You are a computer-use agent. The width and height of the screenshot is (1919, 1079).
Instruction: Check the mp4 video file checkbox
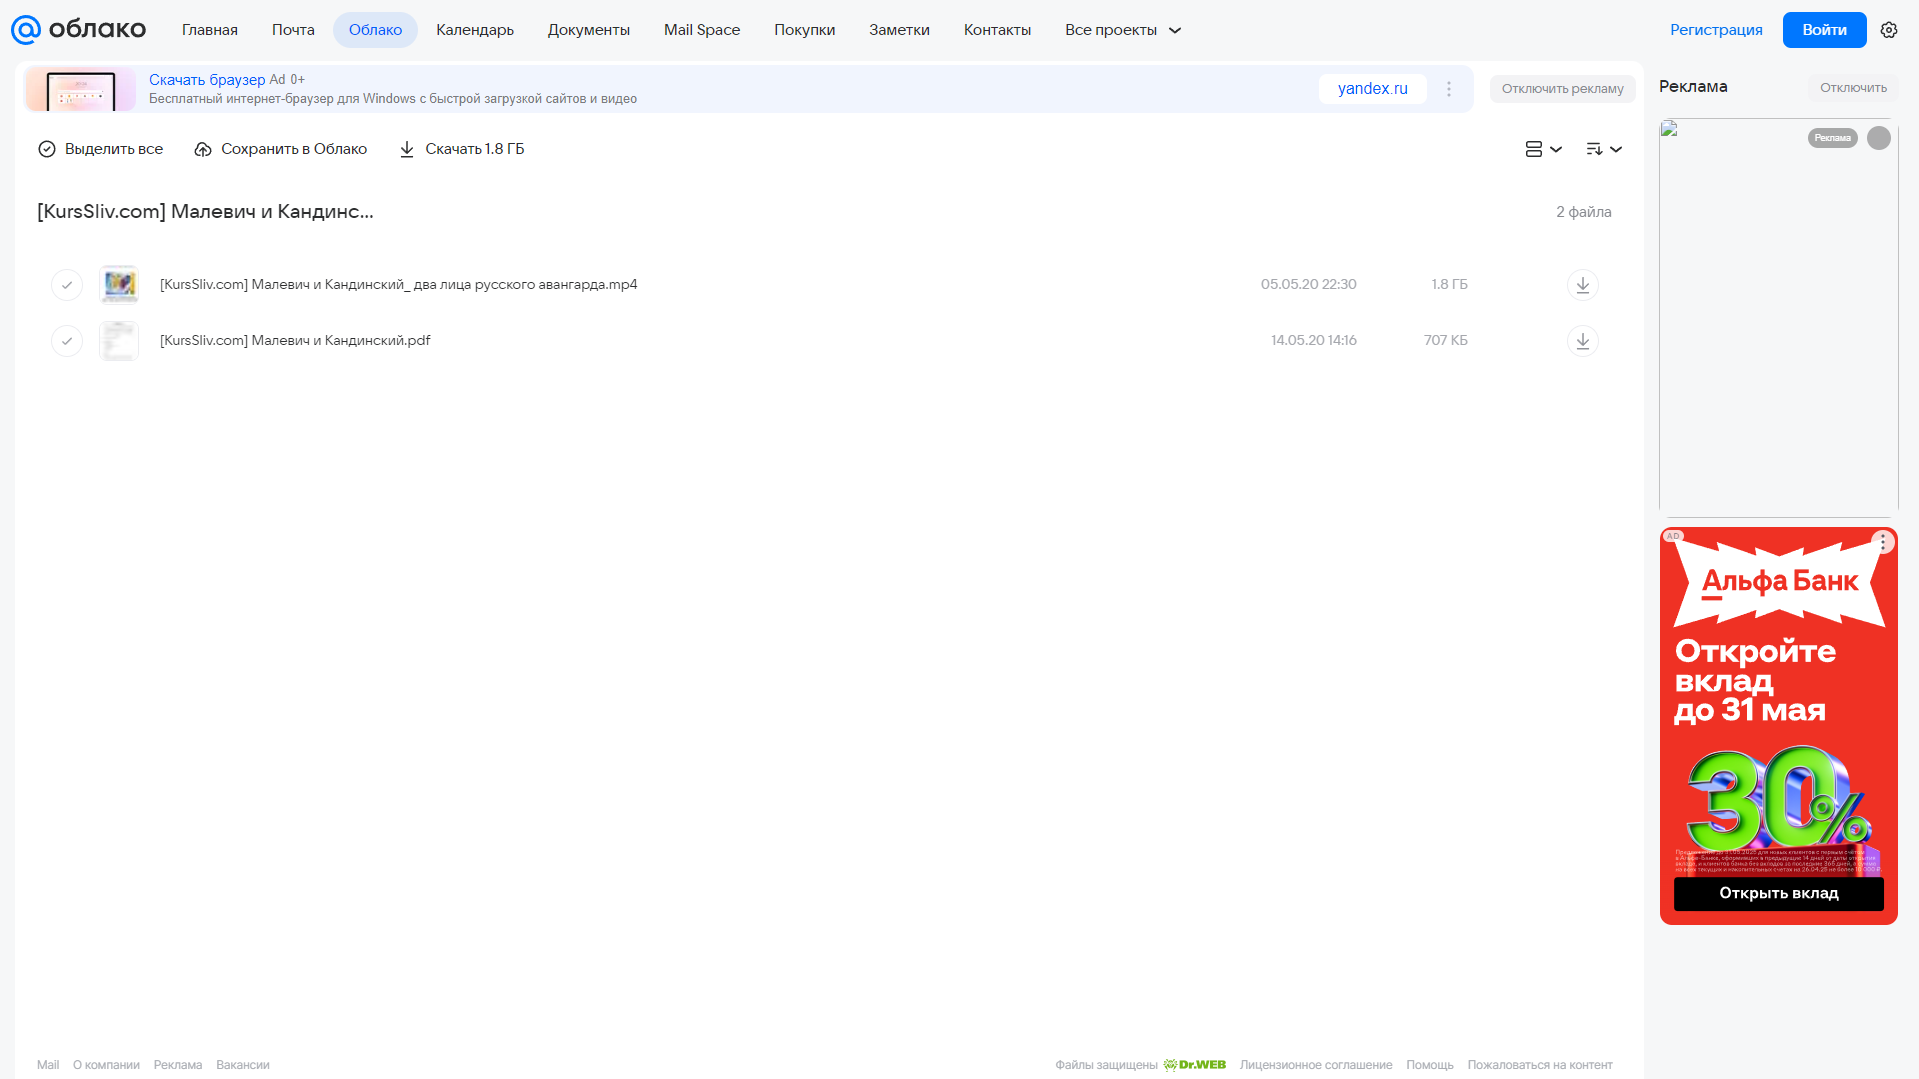click(67, 285)
